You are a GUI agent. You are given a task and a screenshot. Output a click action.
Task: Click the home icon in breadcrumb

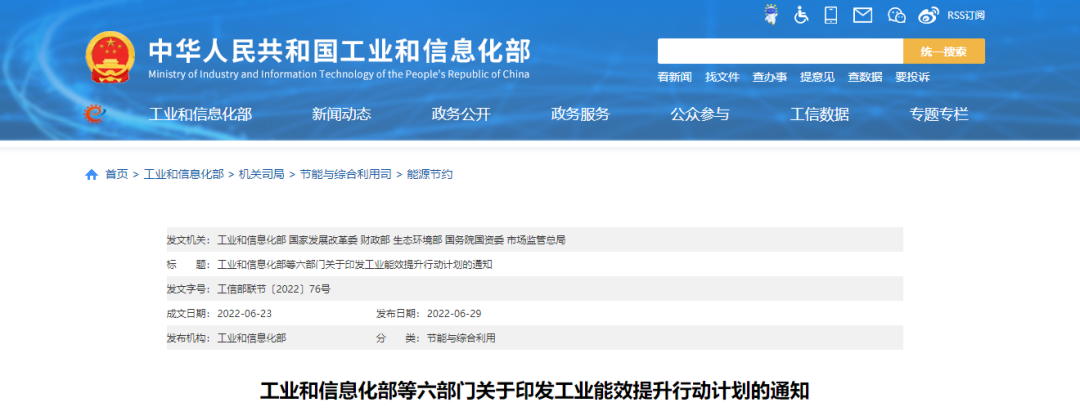pos(92,175)
